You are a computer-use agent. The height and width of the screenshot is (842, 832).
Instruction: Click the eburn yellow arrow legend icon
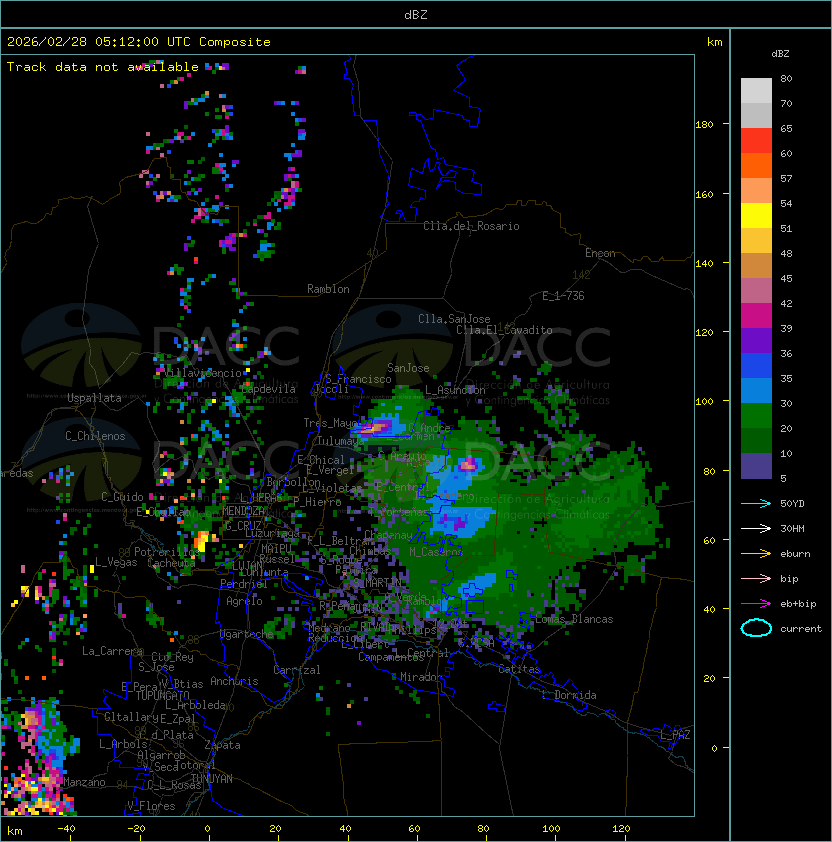(x=756, y=554)
